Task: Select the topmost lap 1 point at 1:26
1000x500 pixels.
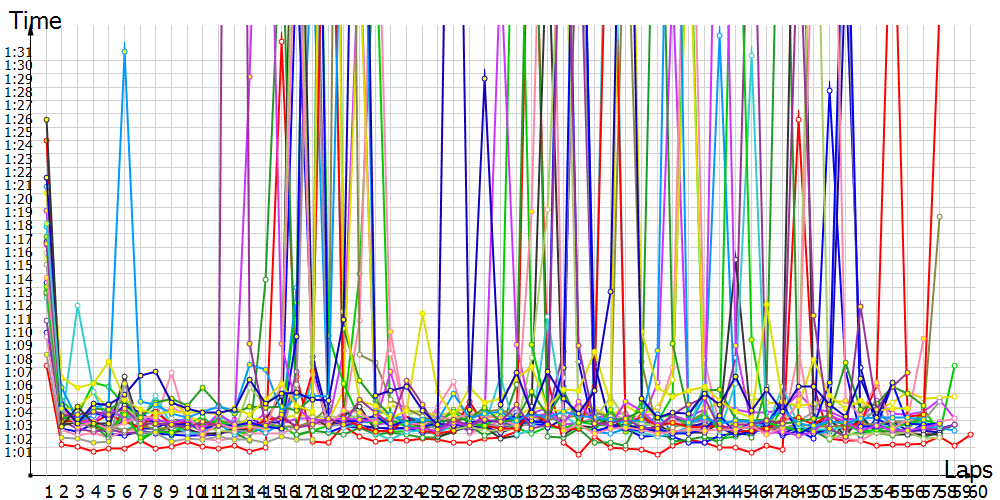Action: coord(47,119)
